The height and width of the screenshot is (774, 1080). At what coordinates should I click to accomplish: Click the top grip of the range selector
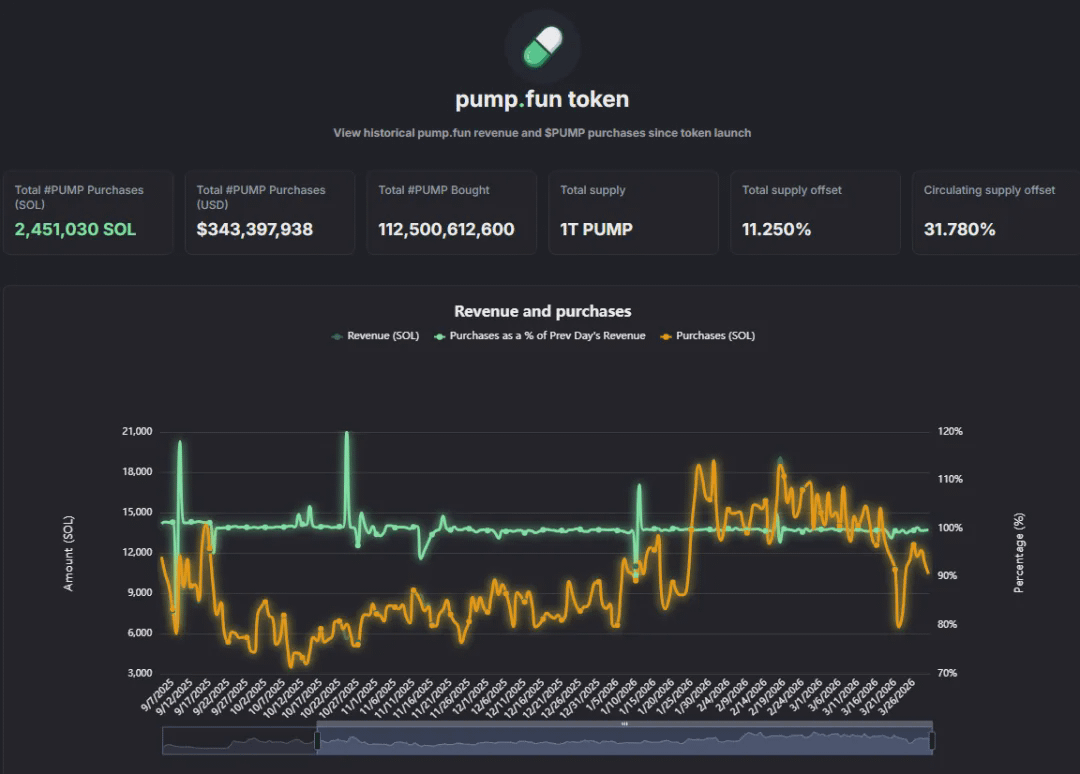625,724
